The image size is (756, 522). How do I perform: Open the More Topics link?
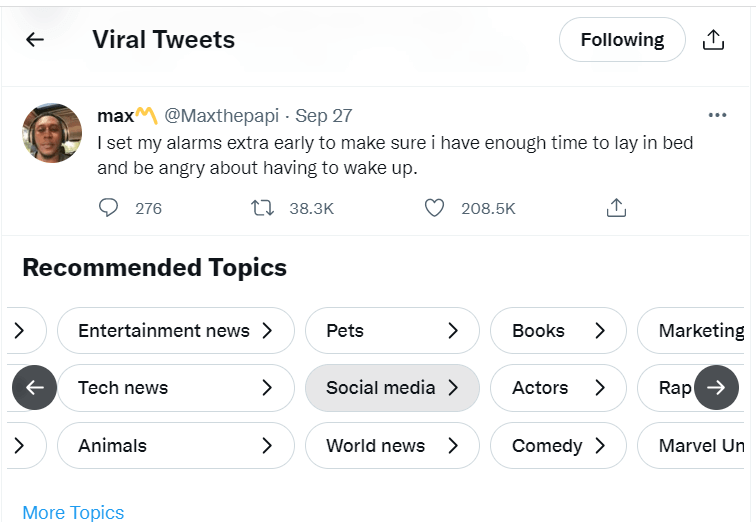(73, 512)
